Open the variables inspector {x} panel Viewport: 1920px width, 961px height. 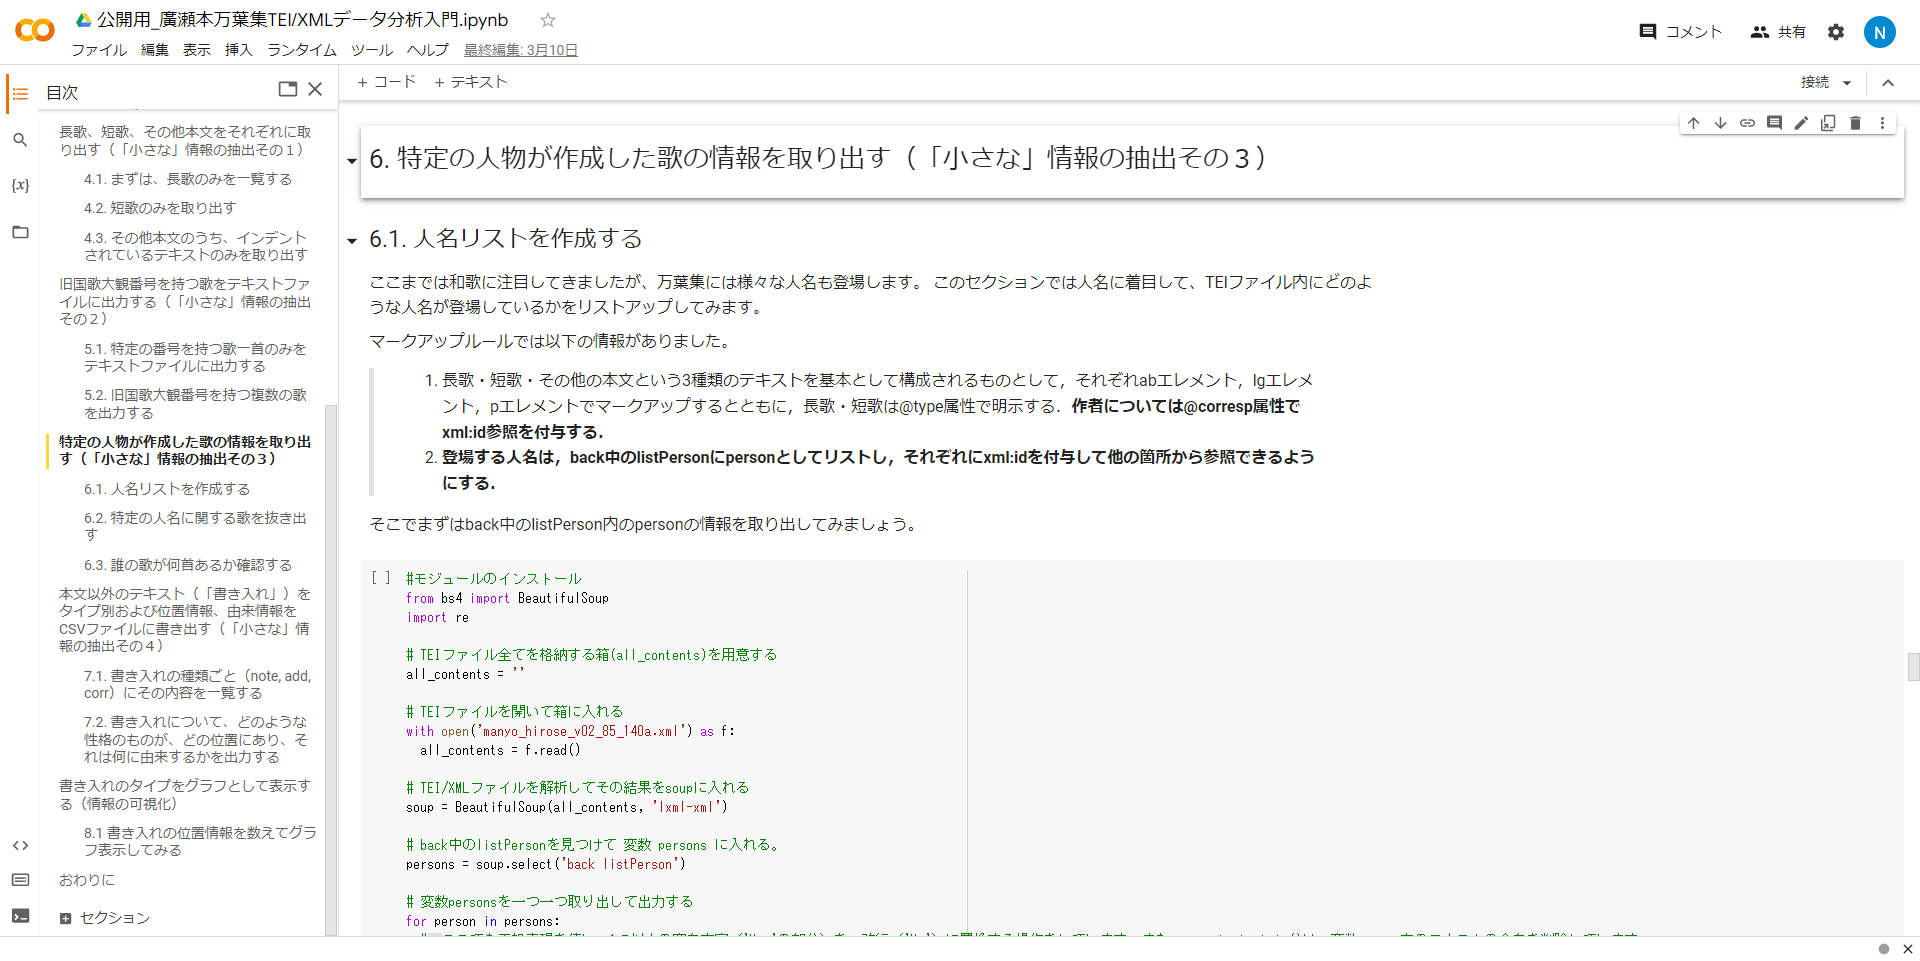pyautogui.click(x=20, y=186)
